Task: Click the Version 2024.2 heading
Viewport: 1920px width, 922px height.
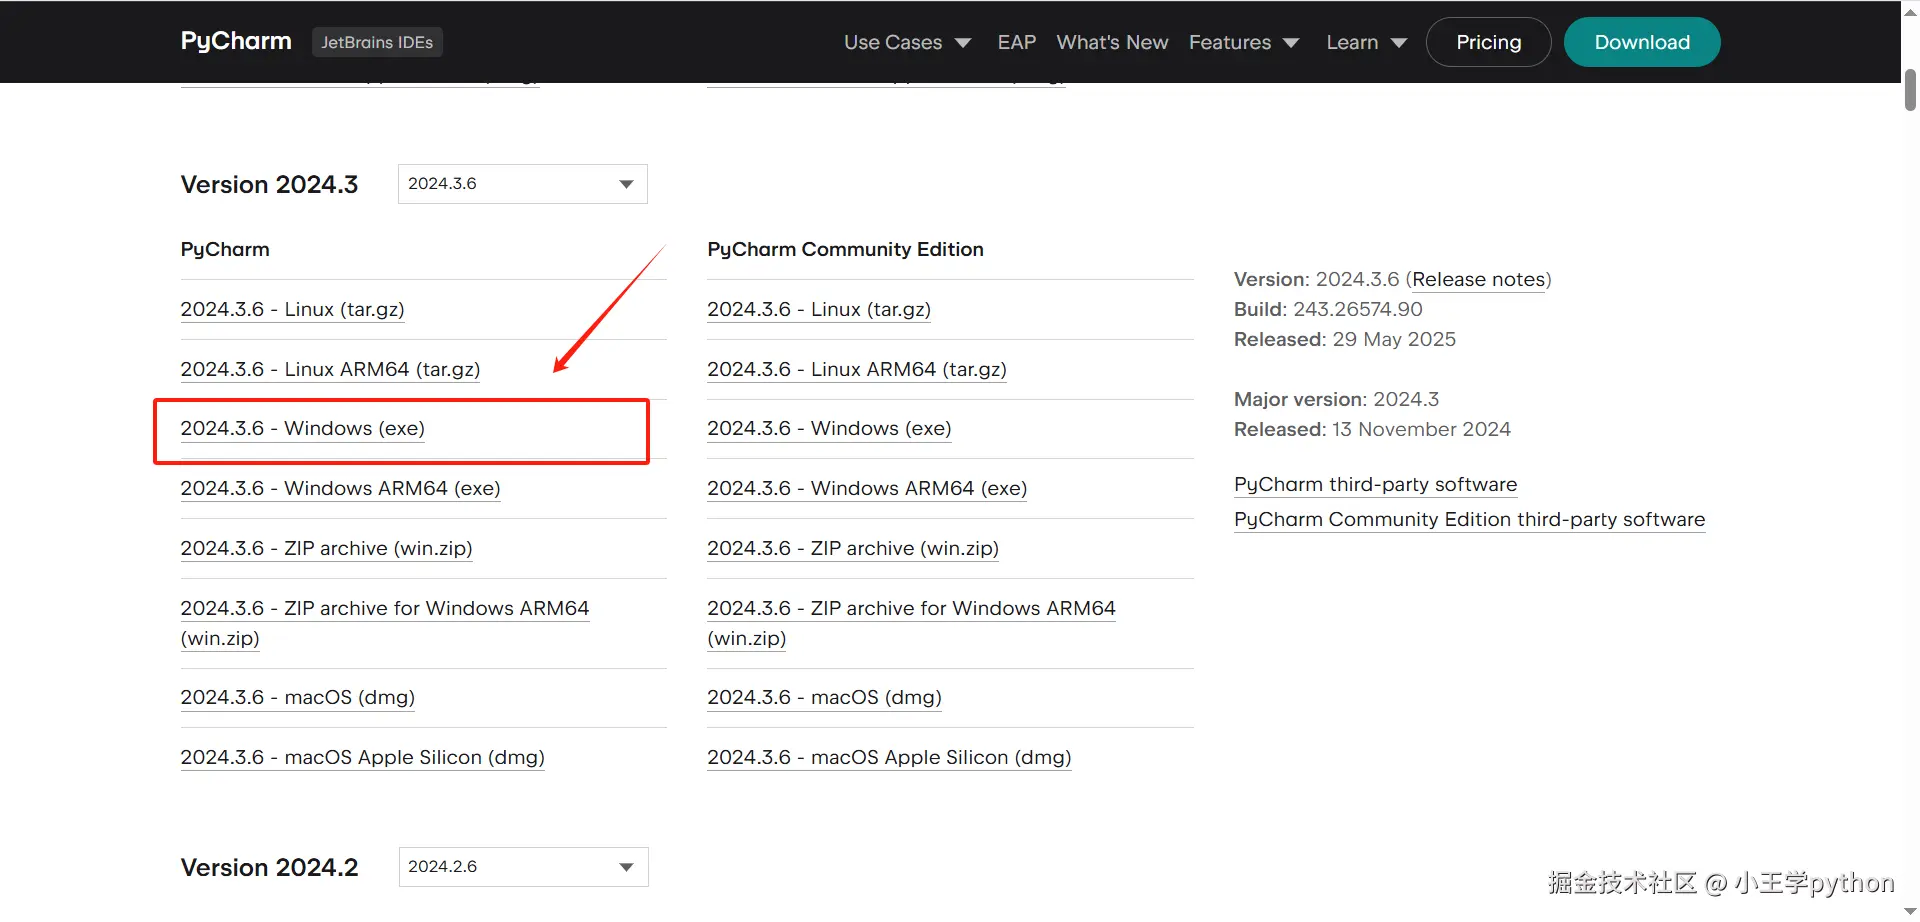Action: (x=269, y=867)
